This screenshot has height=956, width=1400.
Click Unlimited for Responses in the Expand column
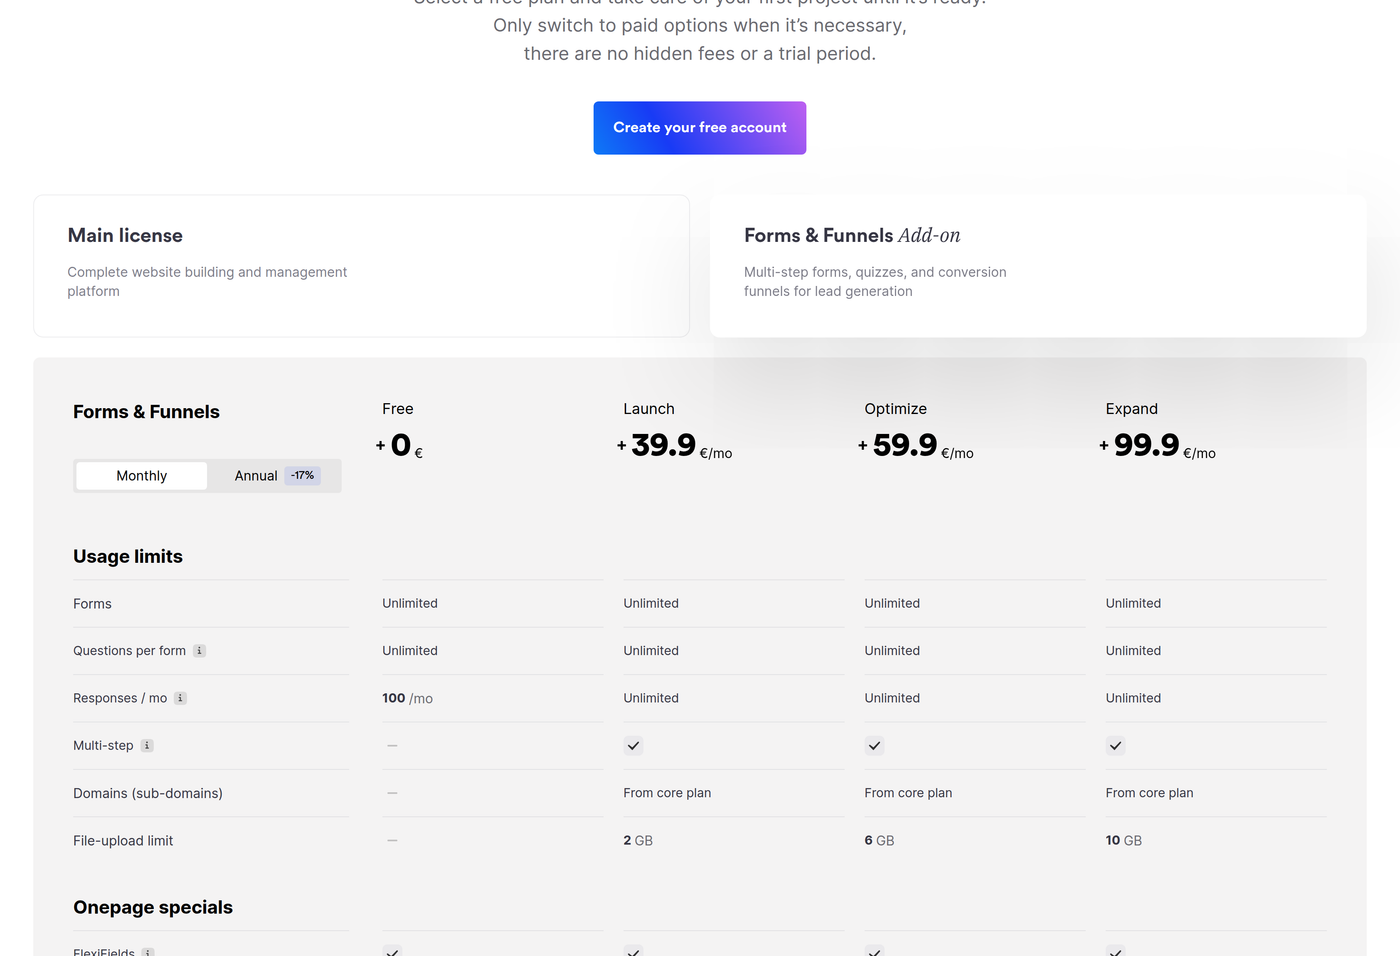coord(1133,698)
